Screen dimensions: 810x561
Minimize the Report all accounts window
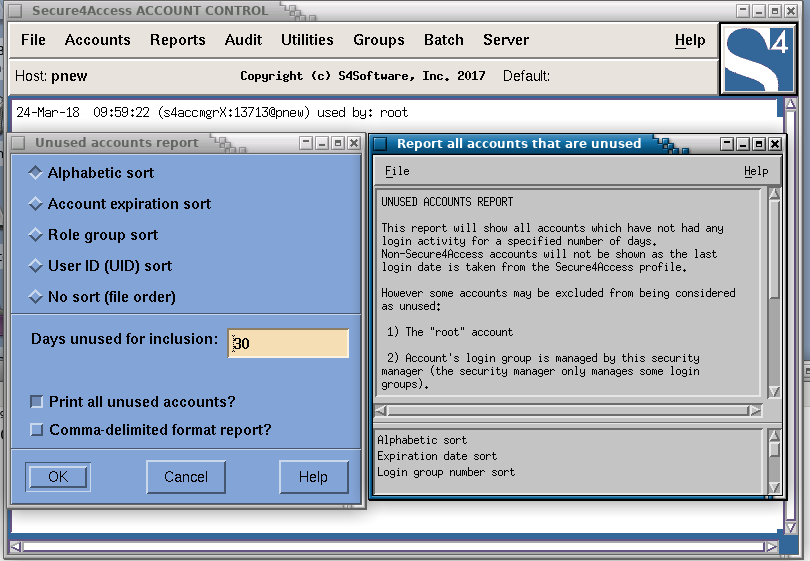click(x=743, y=144)
